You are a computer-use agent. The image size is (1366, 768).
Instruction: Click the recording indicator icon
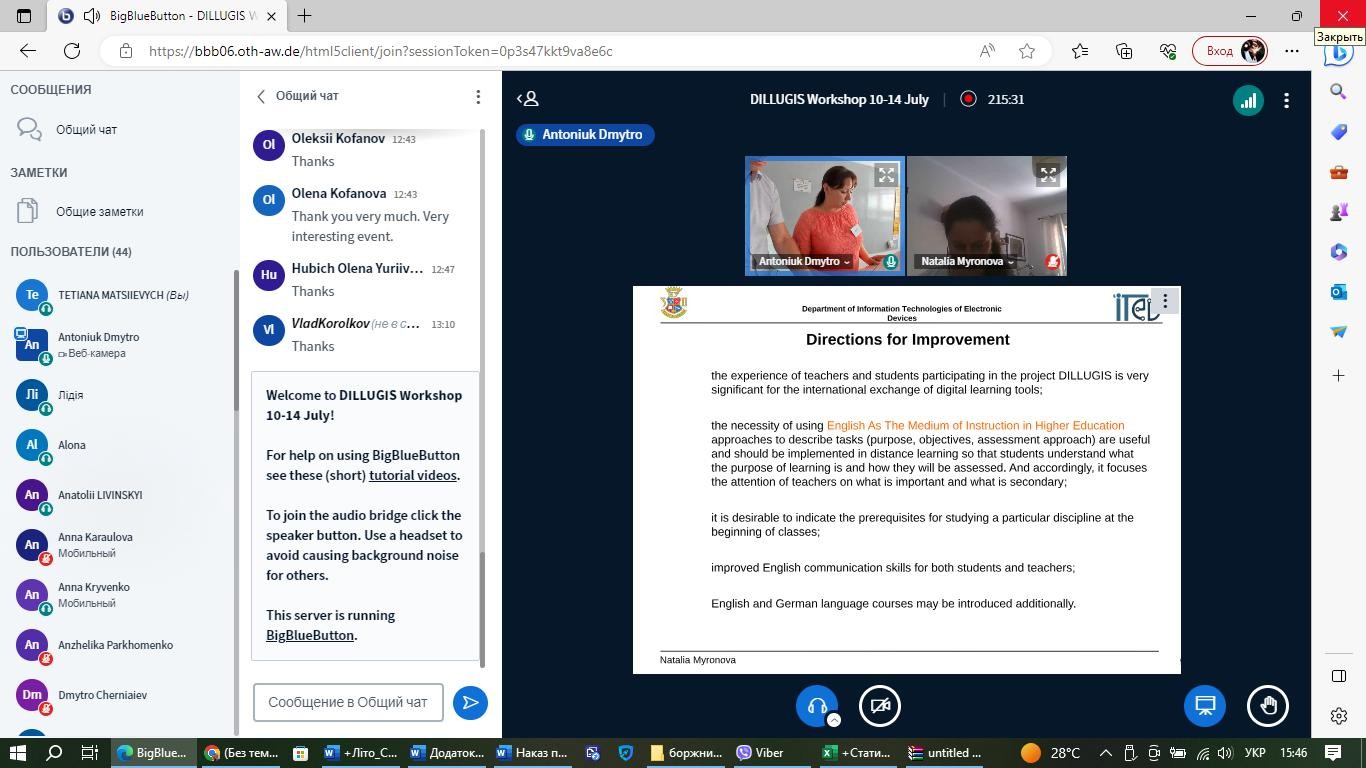coord(968,99)
